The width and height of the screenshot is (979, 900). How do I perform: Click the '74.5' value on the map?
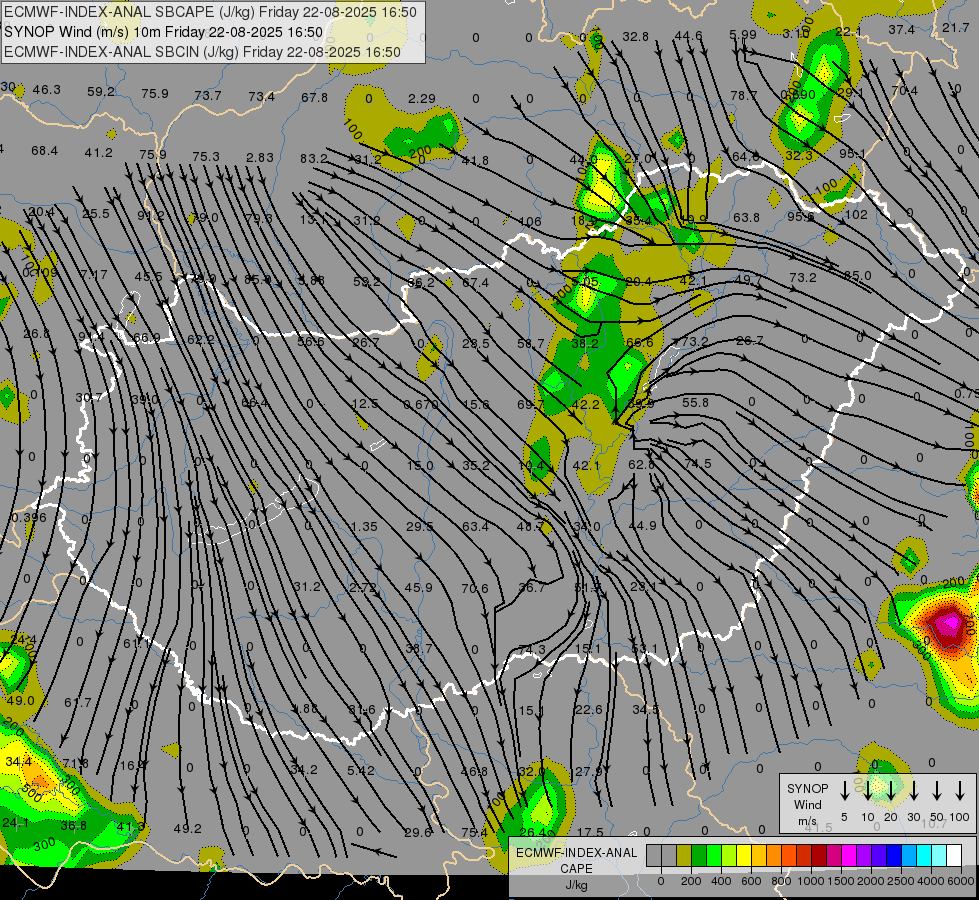point(697,463)
